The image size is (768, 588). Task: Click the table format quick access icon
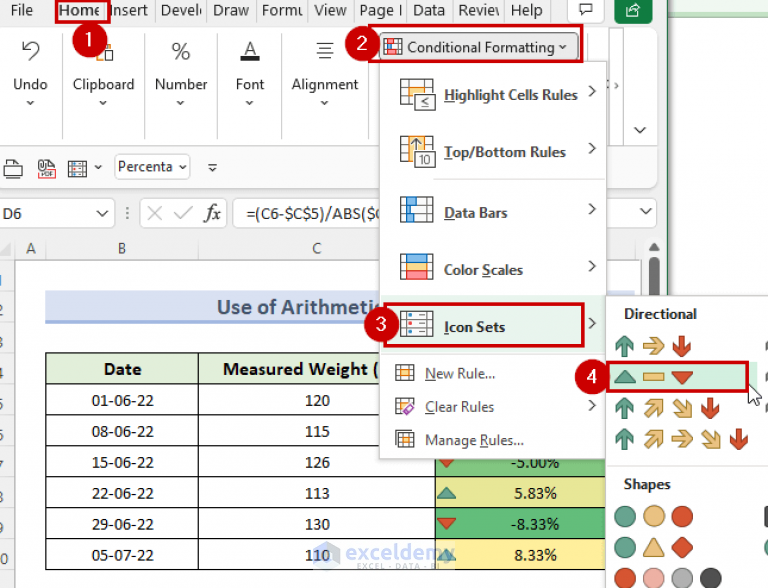(x=77, y=168)
